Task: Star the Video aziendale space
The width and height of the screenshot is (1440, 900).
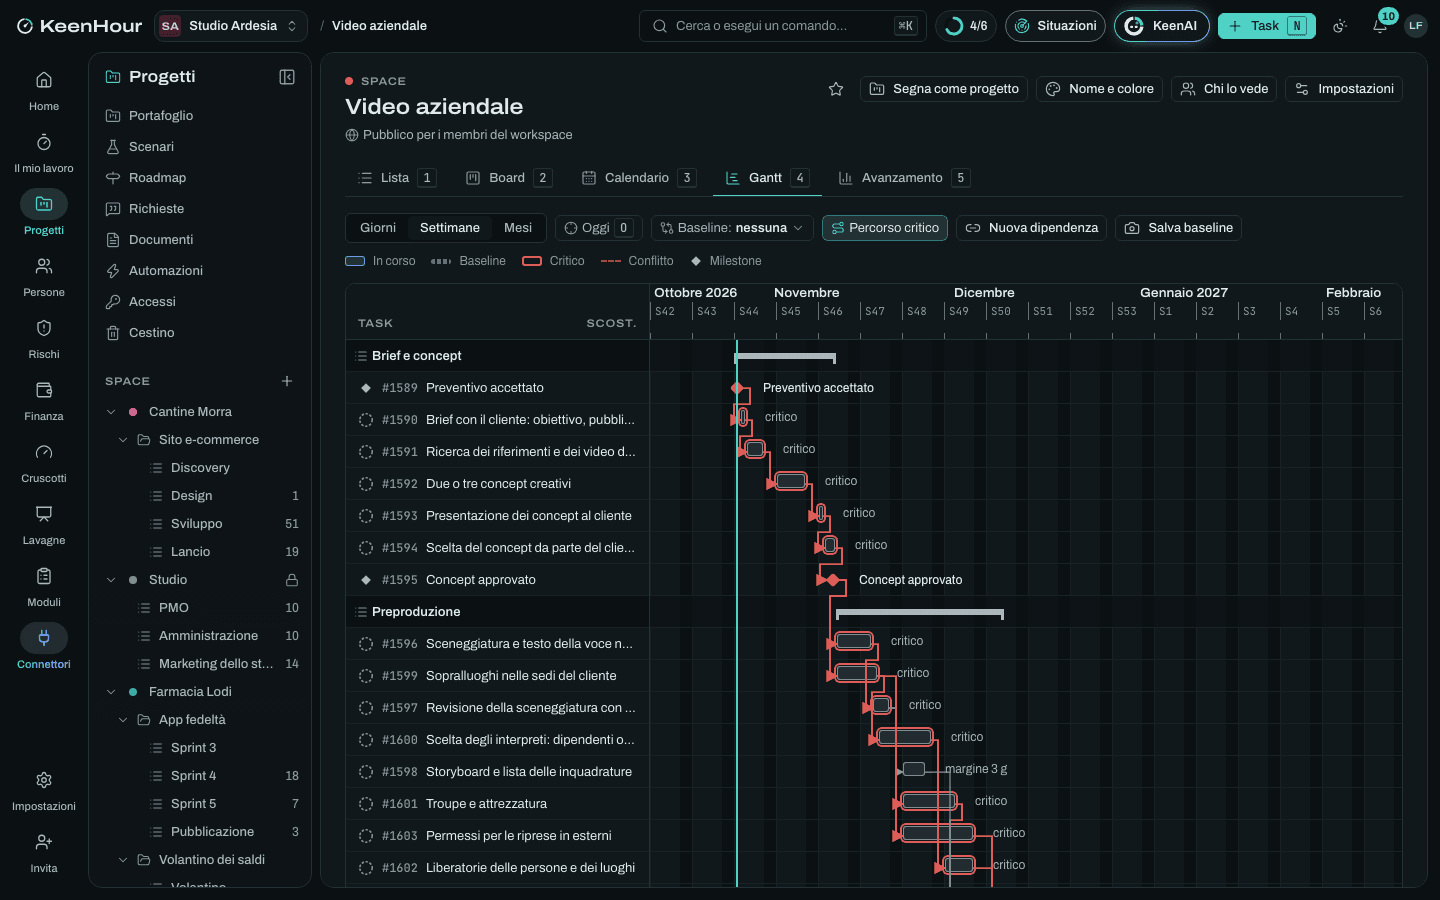Action: [x=836, y=89]
